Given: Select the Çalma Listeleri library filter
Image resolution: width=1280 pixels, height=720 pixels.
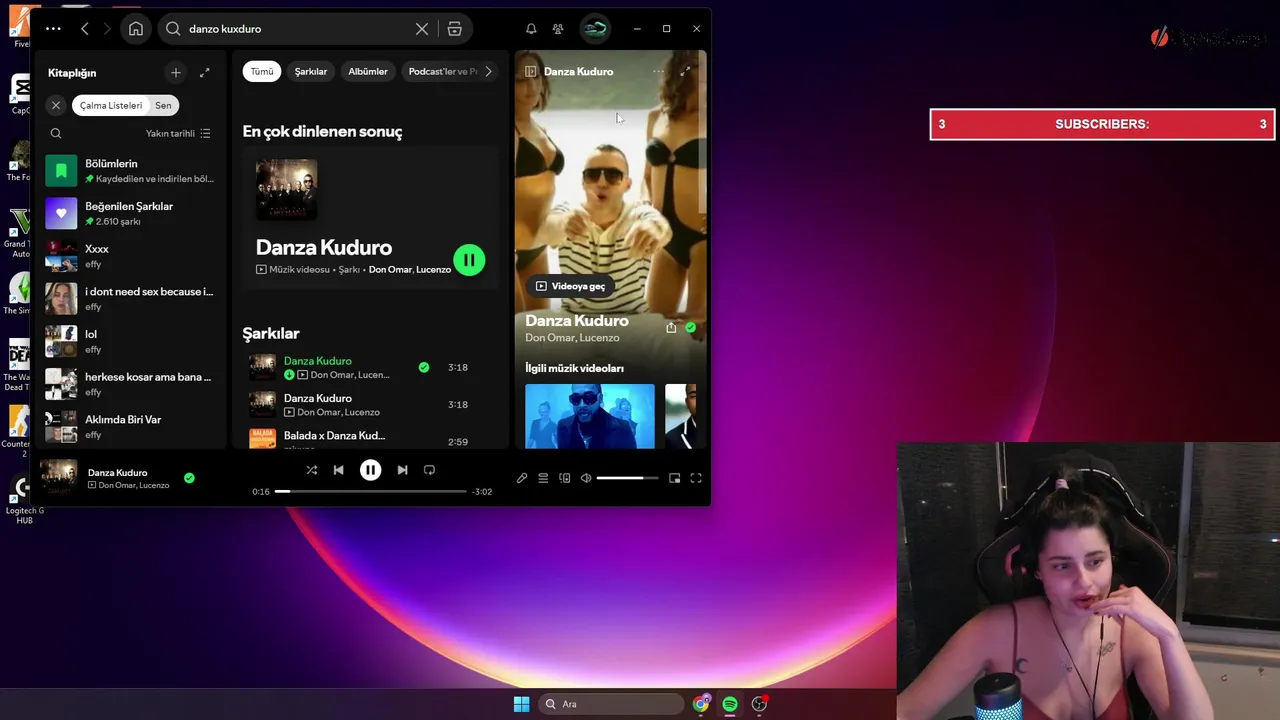Looking at the screenshot, I should pyautogui.click(x=111, y=105).
